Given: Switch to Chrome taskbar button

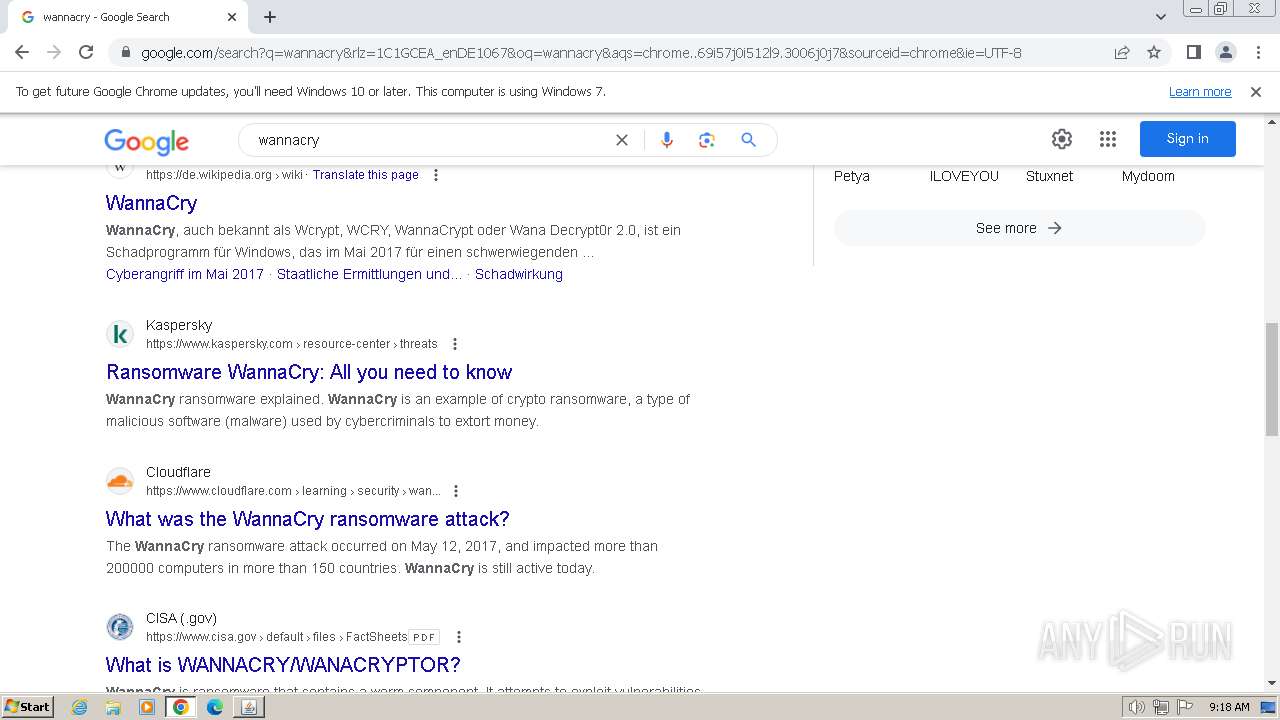Looking at the screenshot, I should pos(181,707).
